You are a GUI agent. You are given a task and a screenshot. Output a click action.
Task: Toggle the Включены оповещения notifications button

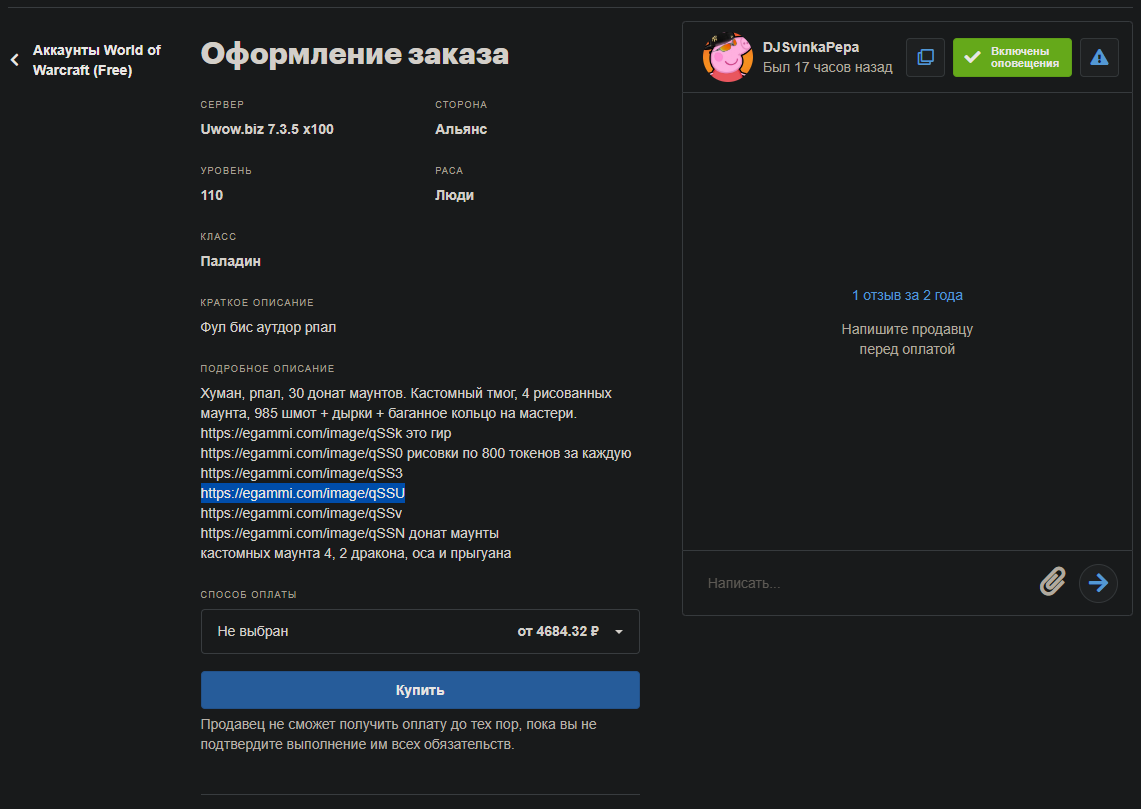coord(1012,57)
